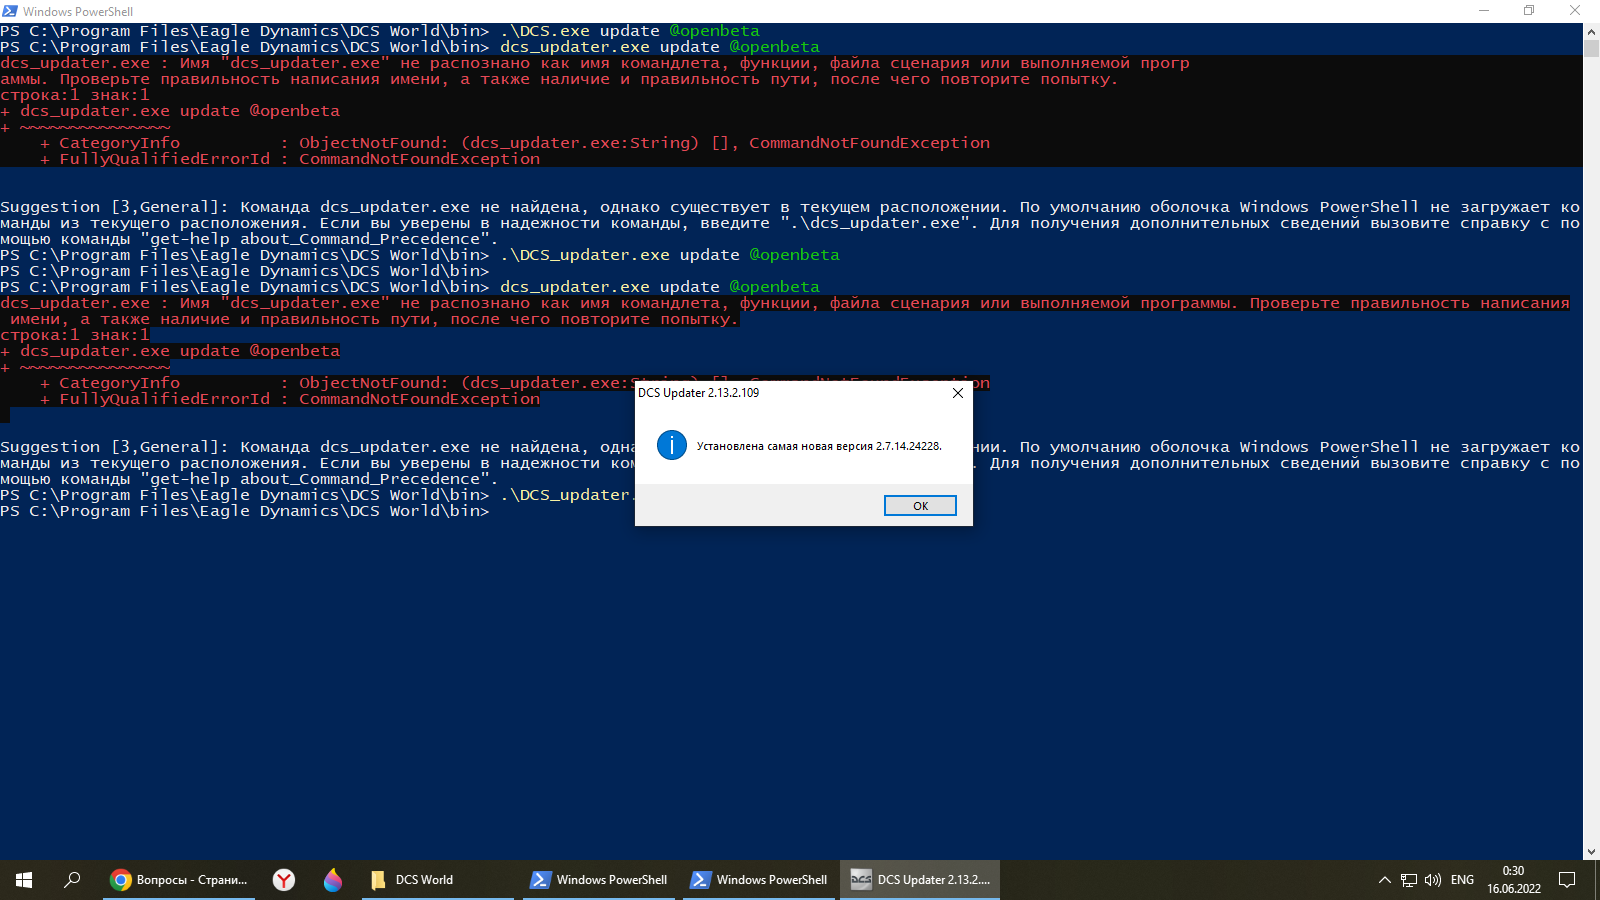Click the highlighted '+ dcs_updater.exe update @openbeta' line

[170, 351]
